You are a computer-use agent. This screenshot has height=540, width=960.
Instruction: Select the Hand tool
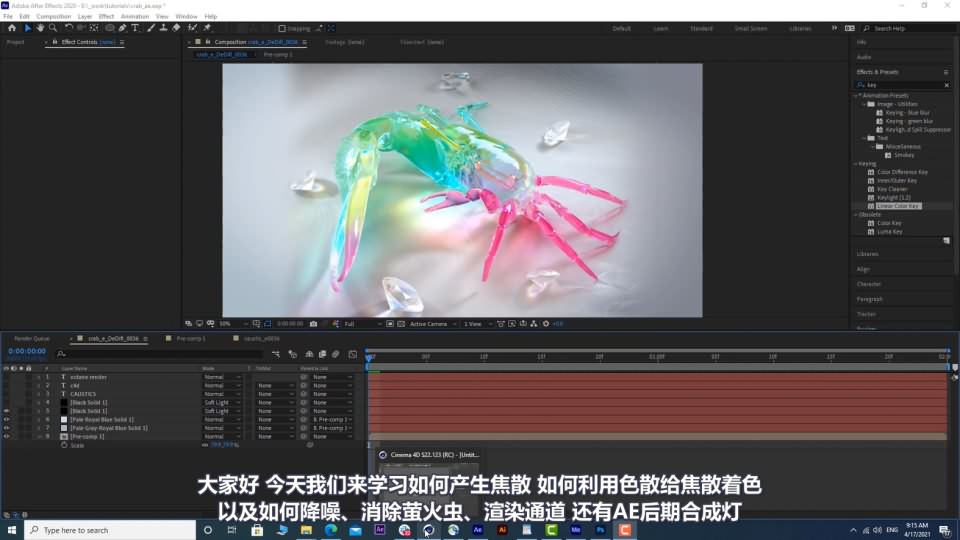(40, 28)
